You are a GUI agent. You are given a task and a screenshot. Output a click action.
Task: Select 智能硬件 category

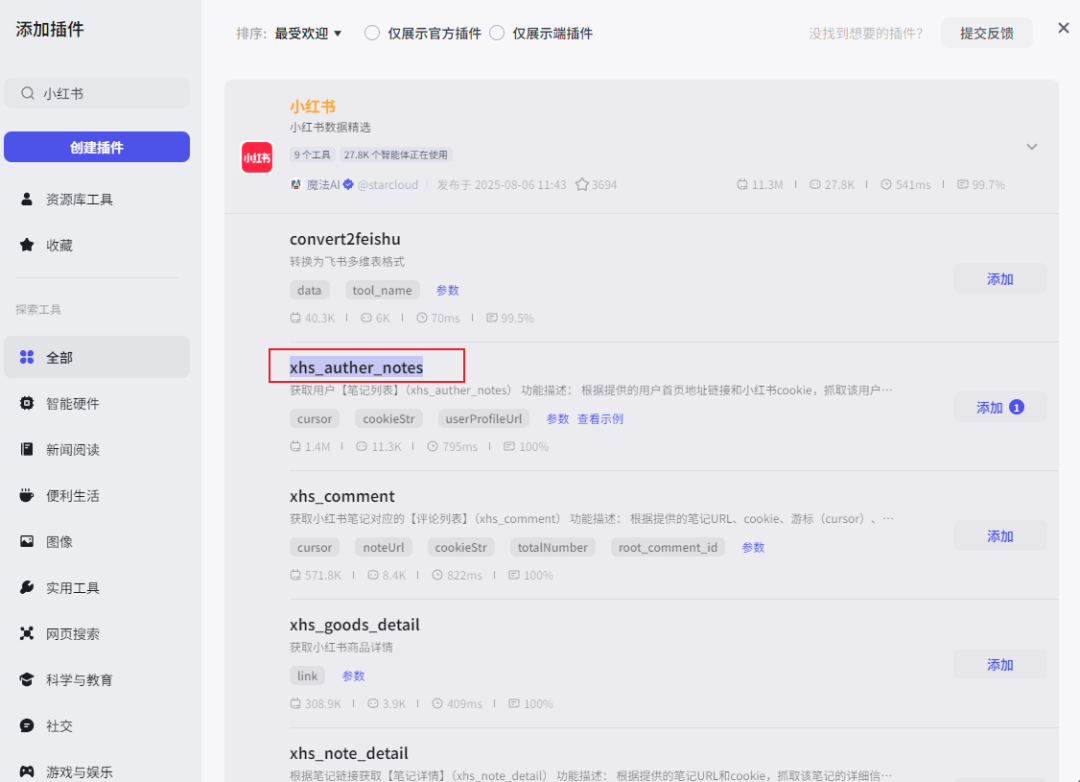[x=96, y=403]
